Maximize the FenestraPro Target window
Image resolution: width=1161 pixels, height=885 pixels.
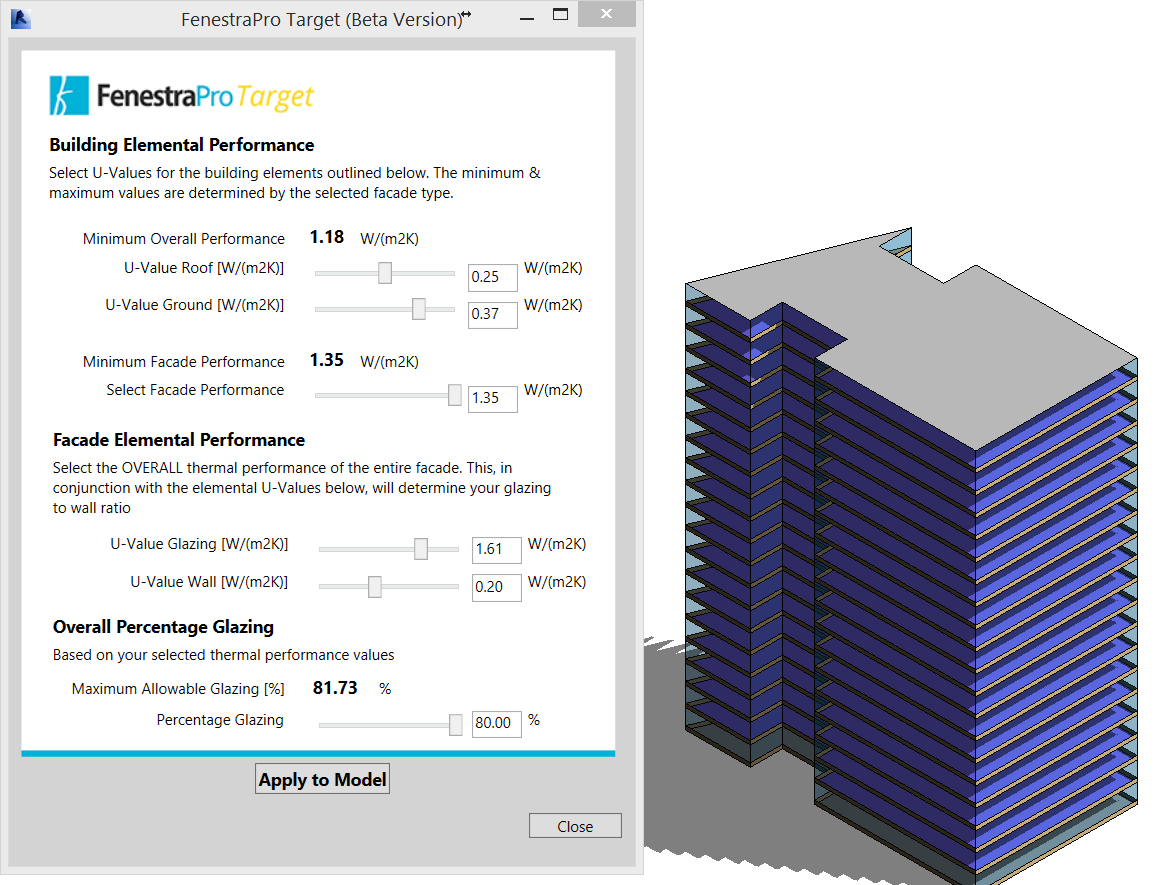(x=561, y=15)
